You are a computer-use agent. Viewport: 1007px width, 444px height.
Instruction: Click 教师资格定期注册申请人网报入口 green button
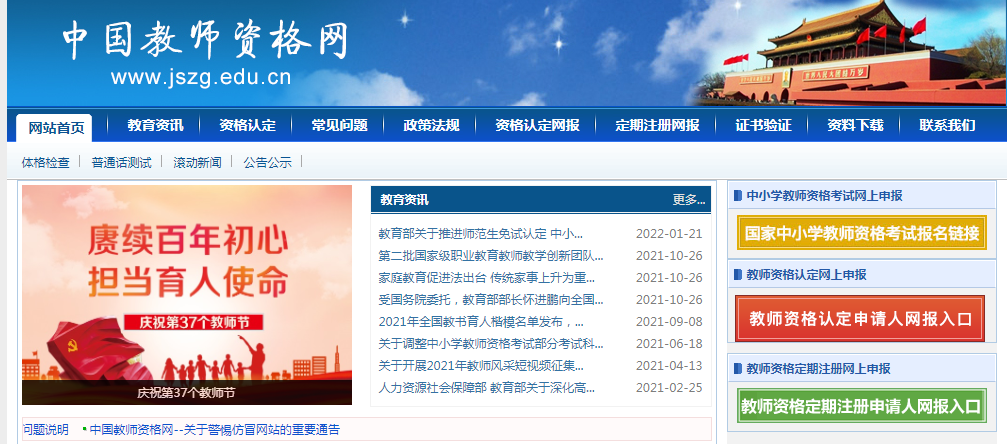[861, 405]
